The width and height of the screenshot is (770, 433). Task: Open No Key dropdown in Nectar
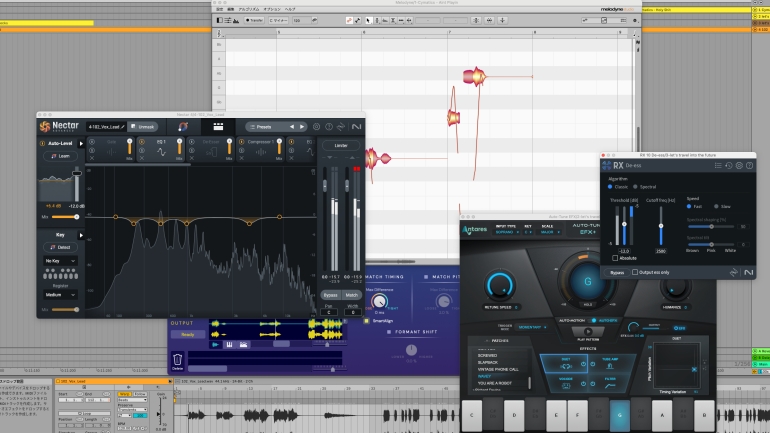60,261
